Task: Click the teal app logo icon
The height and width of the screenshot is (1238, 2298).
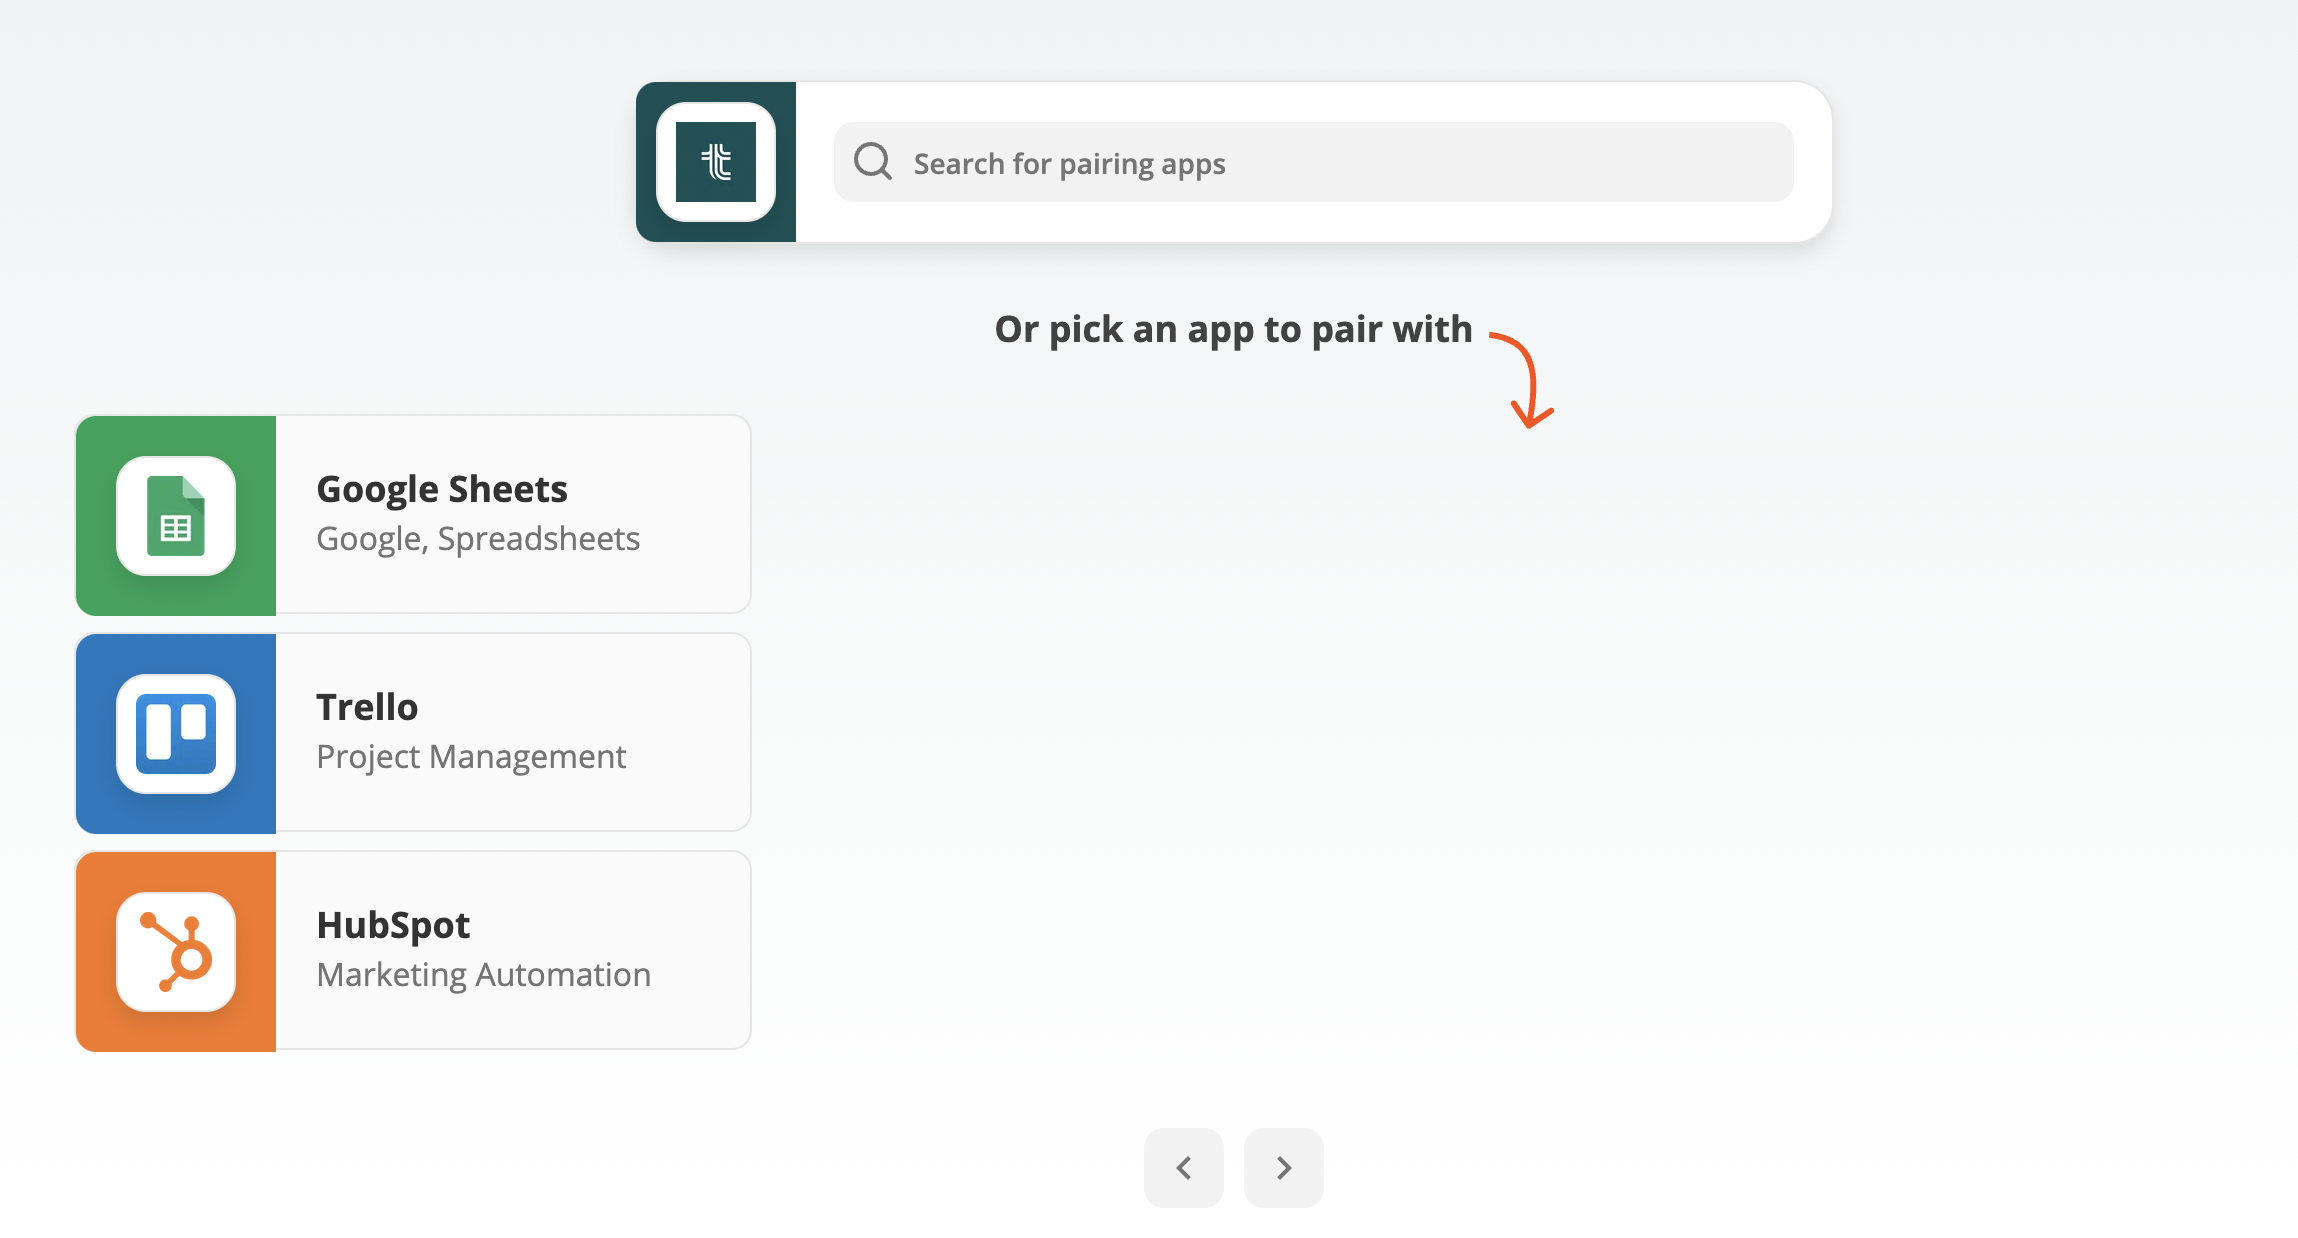Action: [x=716, y=162]
